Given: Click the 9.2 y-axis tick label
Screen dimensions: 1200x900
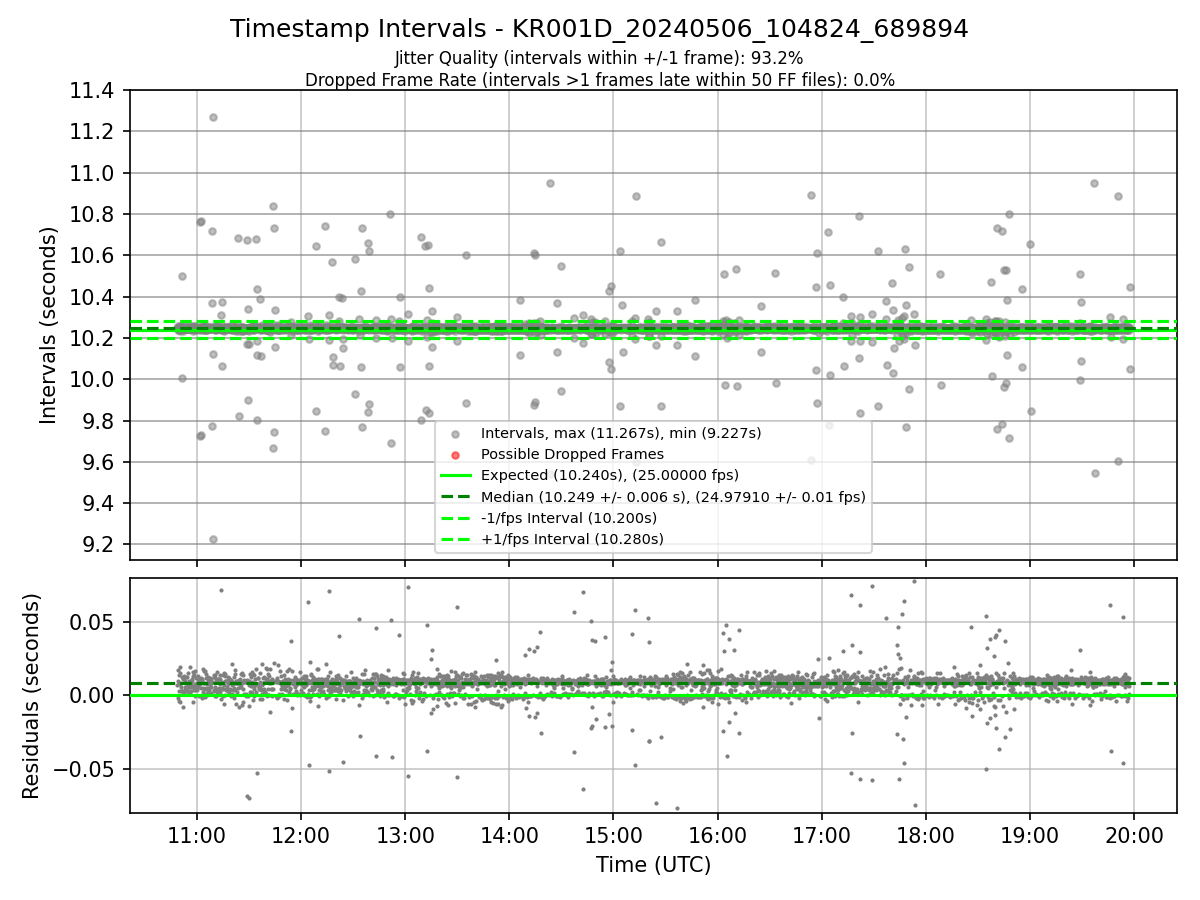Looking at the screenshot, I should [100, 545].
